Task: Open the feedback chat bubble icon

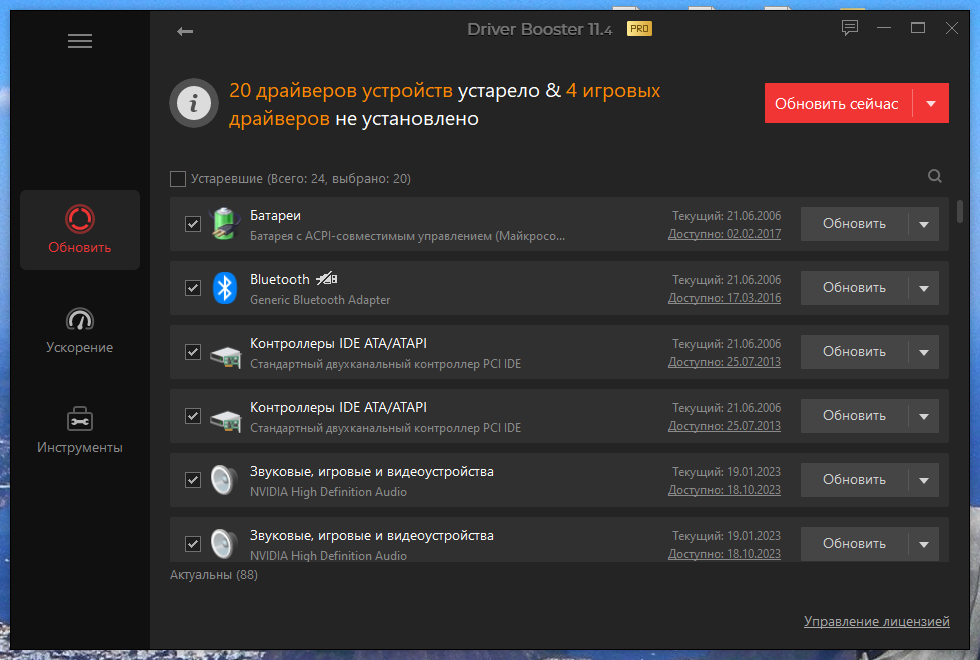Action: click(x=849, y=28)
